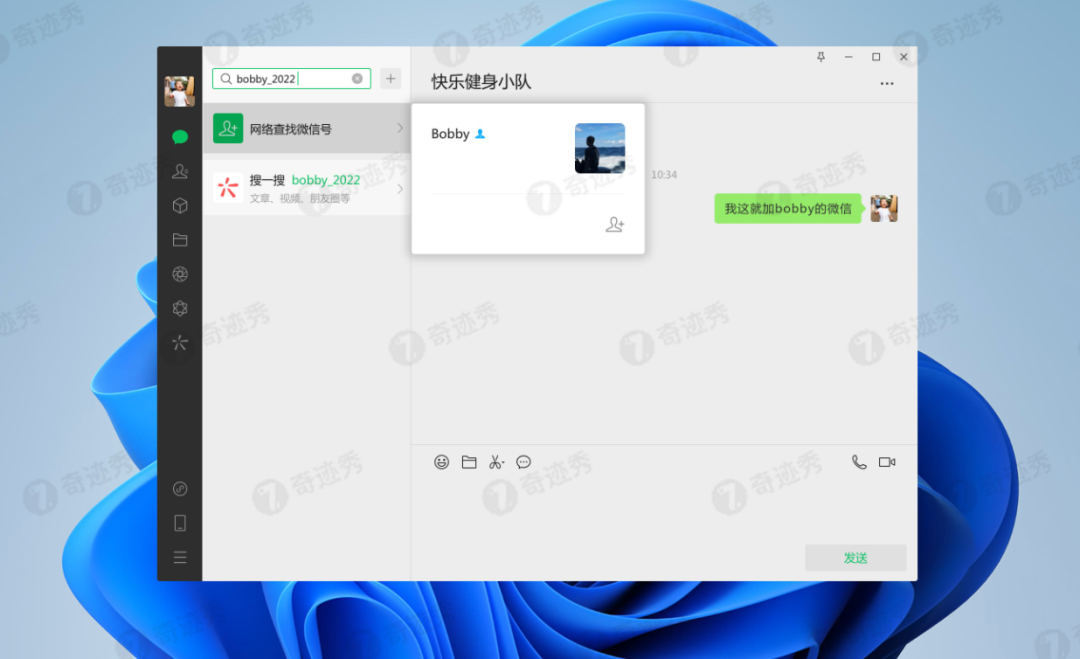
Task: Close the WeChat window
Action: pos(904,56)
